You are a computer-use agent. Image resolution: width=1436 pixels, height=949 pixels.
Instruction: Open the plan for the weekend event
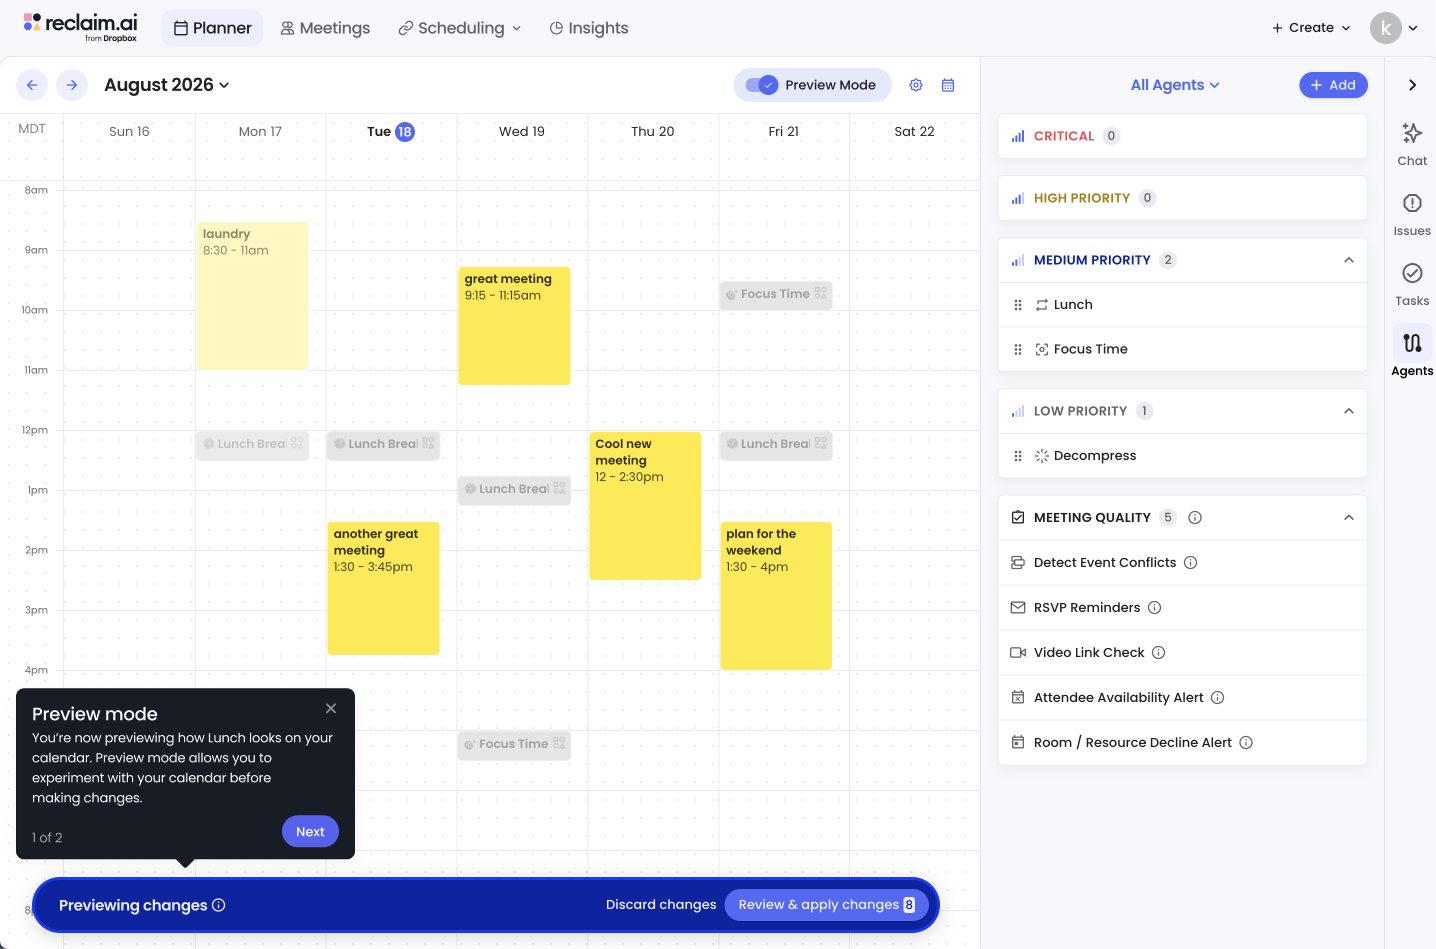point(776,595)
